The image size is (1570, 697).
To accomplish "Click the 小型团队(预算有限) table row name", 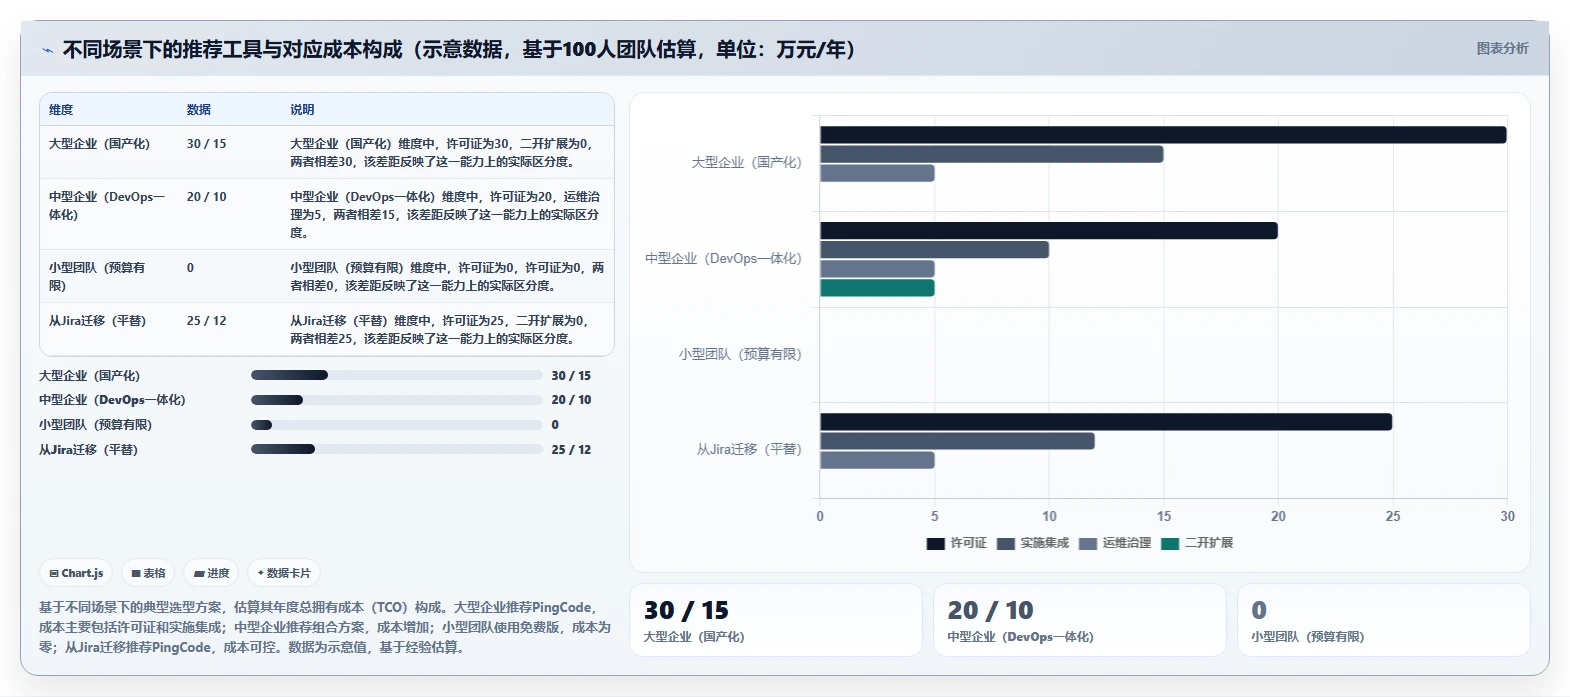I will pyautogui.click(x=98, y=276).
